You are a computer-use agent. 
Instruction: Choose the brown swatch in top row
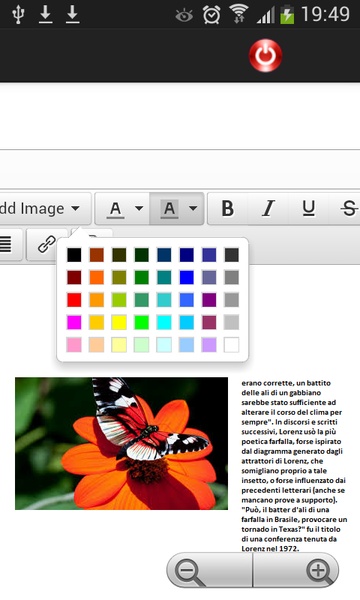tap(96, 255)
